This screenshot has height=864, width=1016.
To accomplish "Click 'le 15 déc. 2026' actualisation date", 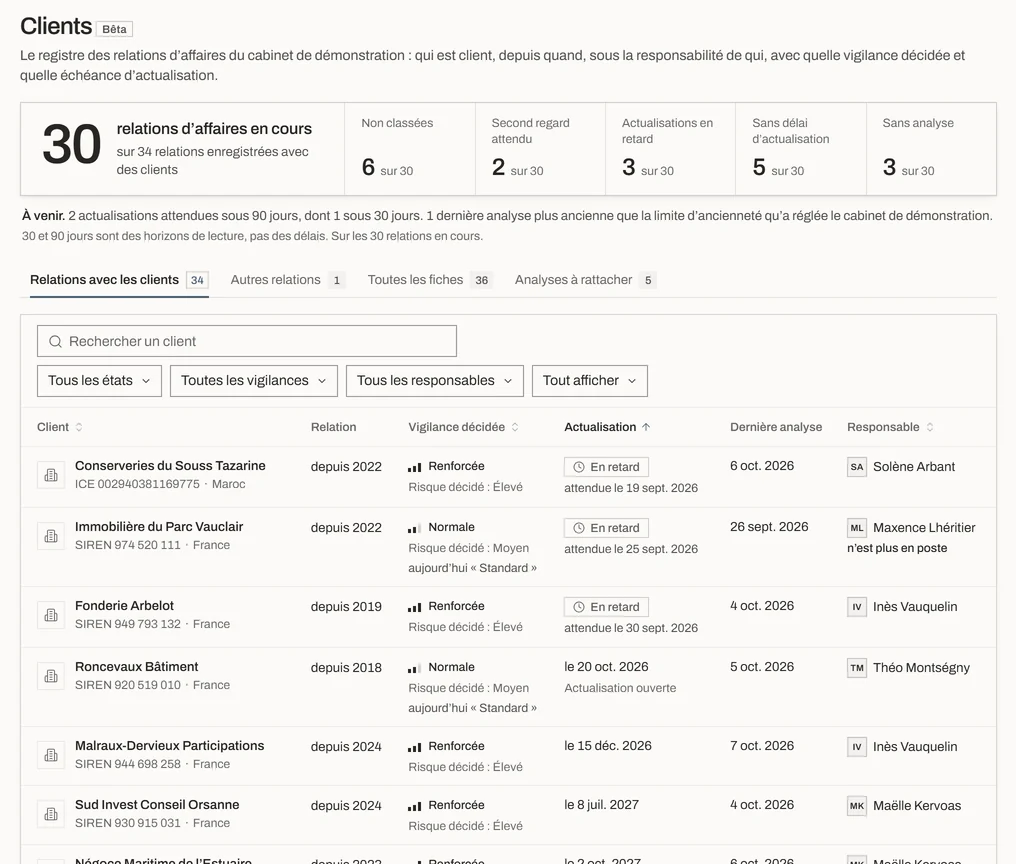I will tap(608, 745).
